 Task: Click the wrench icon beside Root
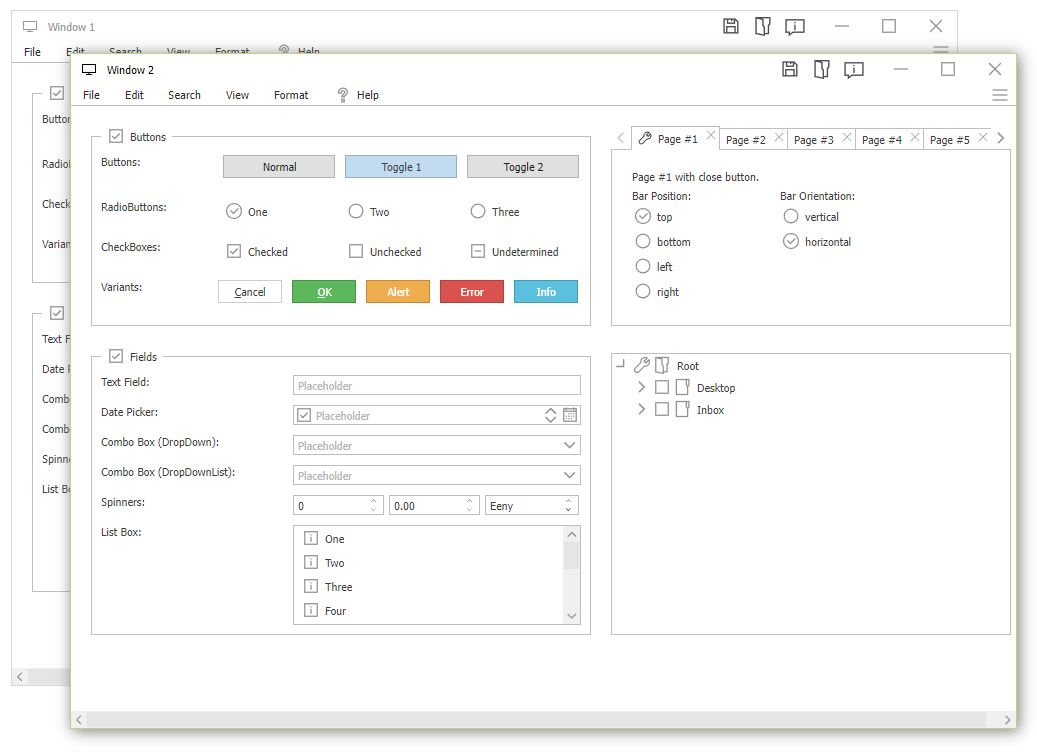642,365
